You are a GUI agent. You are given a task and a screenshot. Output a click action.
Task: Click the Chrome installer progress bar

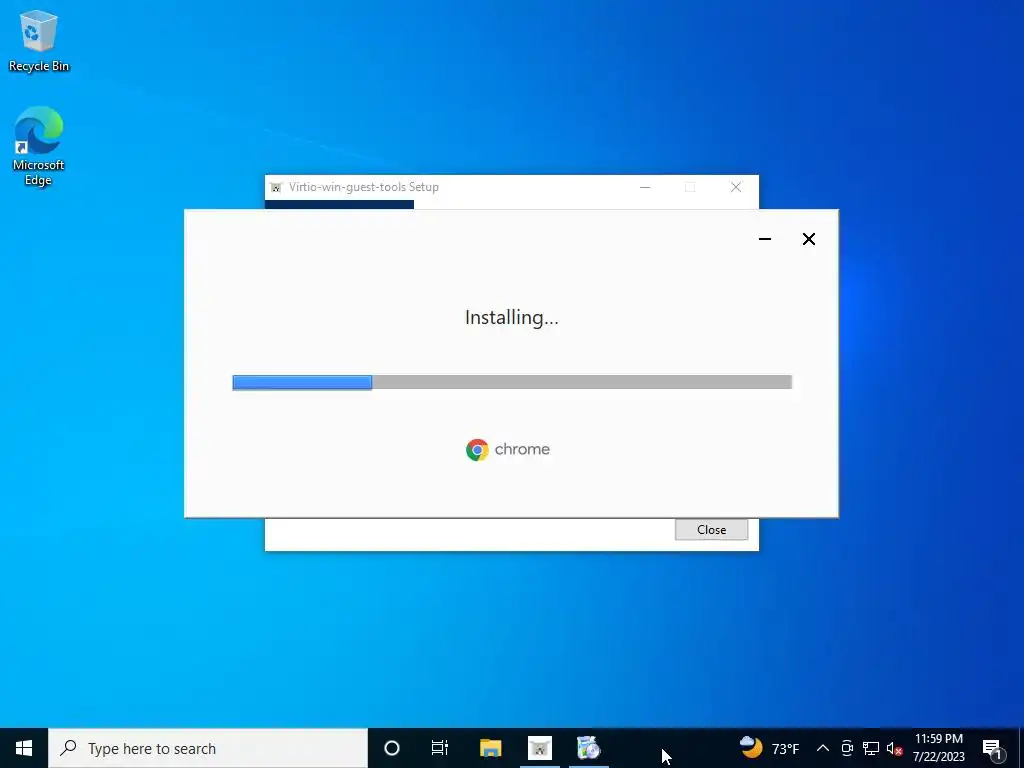click(512, 382)
